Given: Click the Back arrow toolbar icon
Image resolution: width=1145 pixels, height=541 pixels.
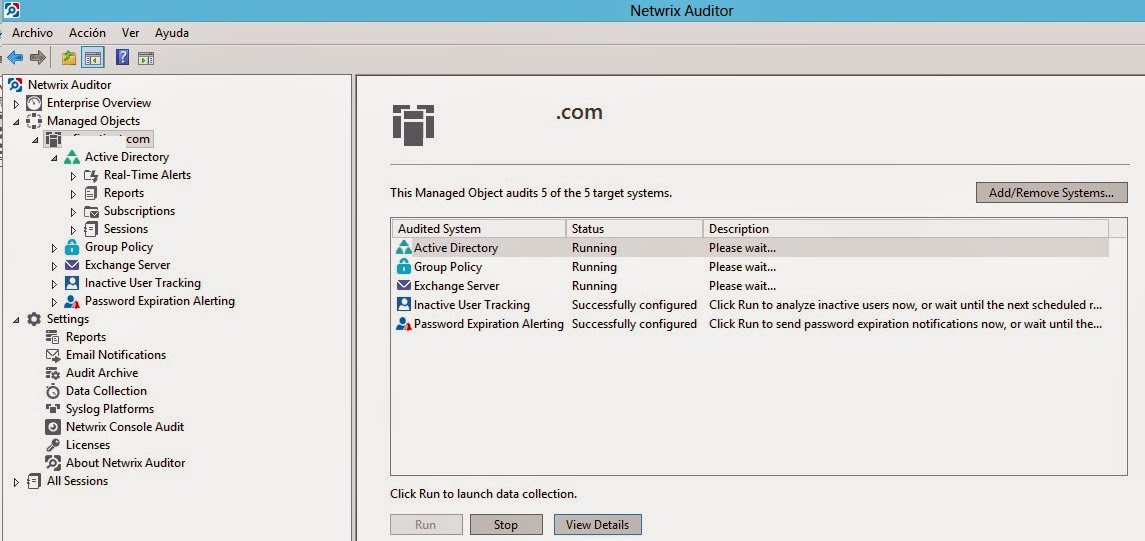Looking at the screenshot, I should (15, 58).
